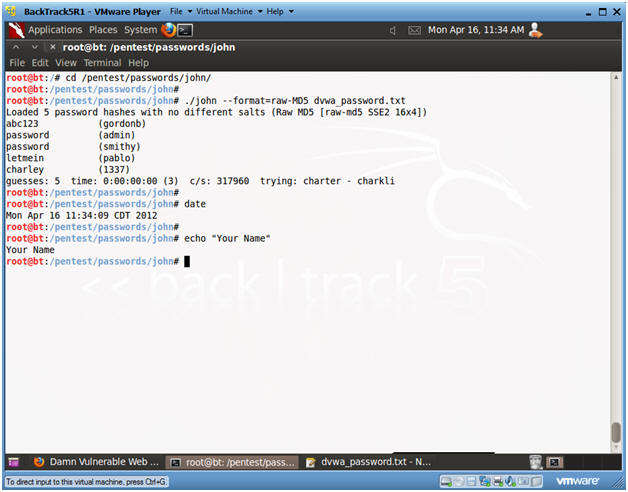
Task: Open the Terminal menu in the menu bar
Action: 103,63
